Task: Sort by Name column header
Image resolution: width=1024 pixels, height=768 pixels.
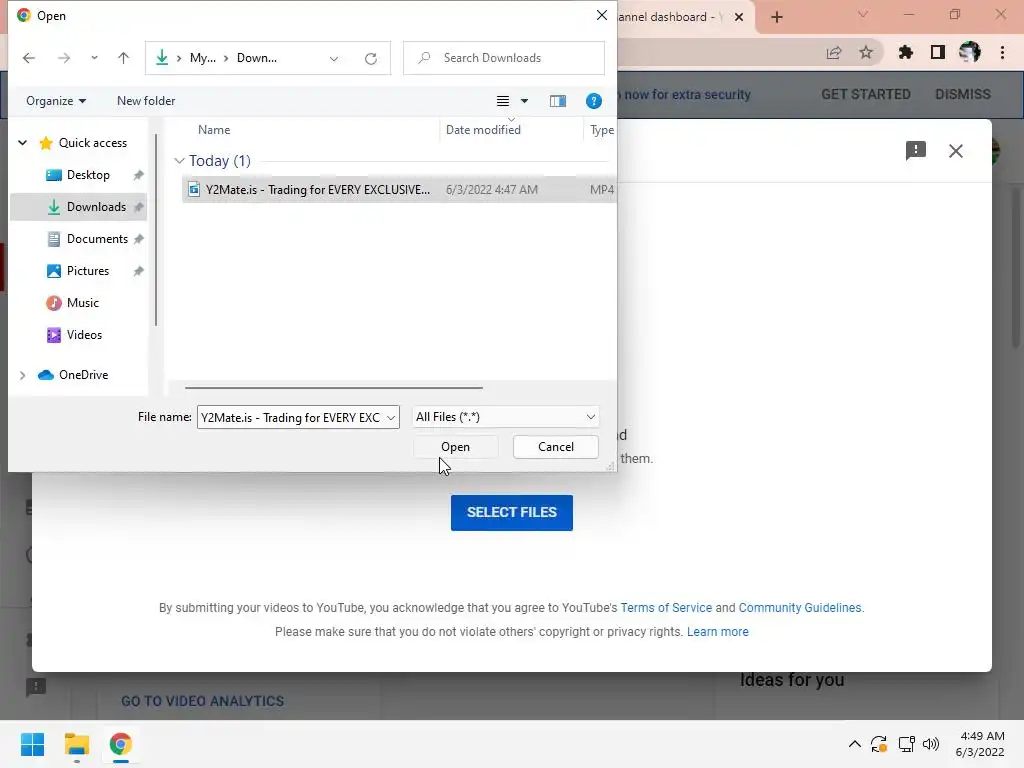Action: pyautogui.click(x=214, y=129)
